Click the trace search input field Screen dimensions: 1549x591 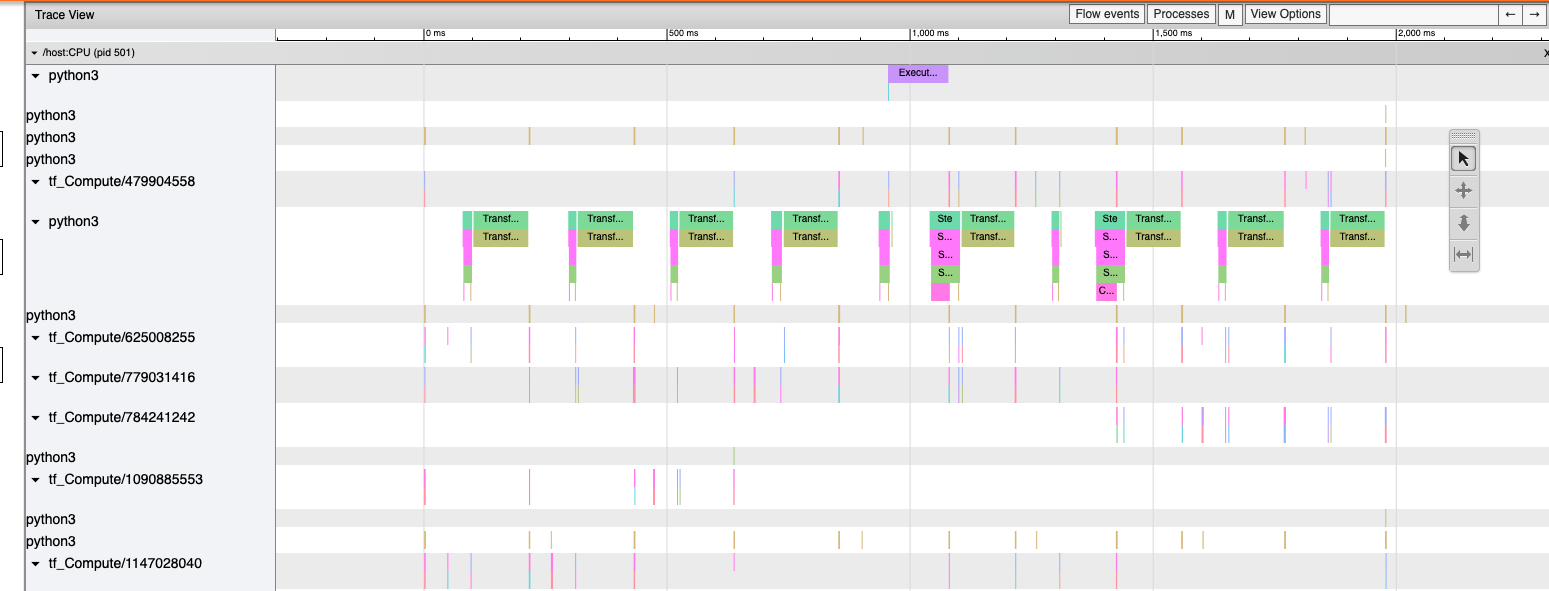(1412, 14)
